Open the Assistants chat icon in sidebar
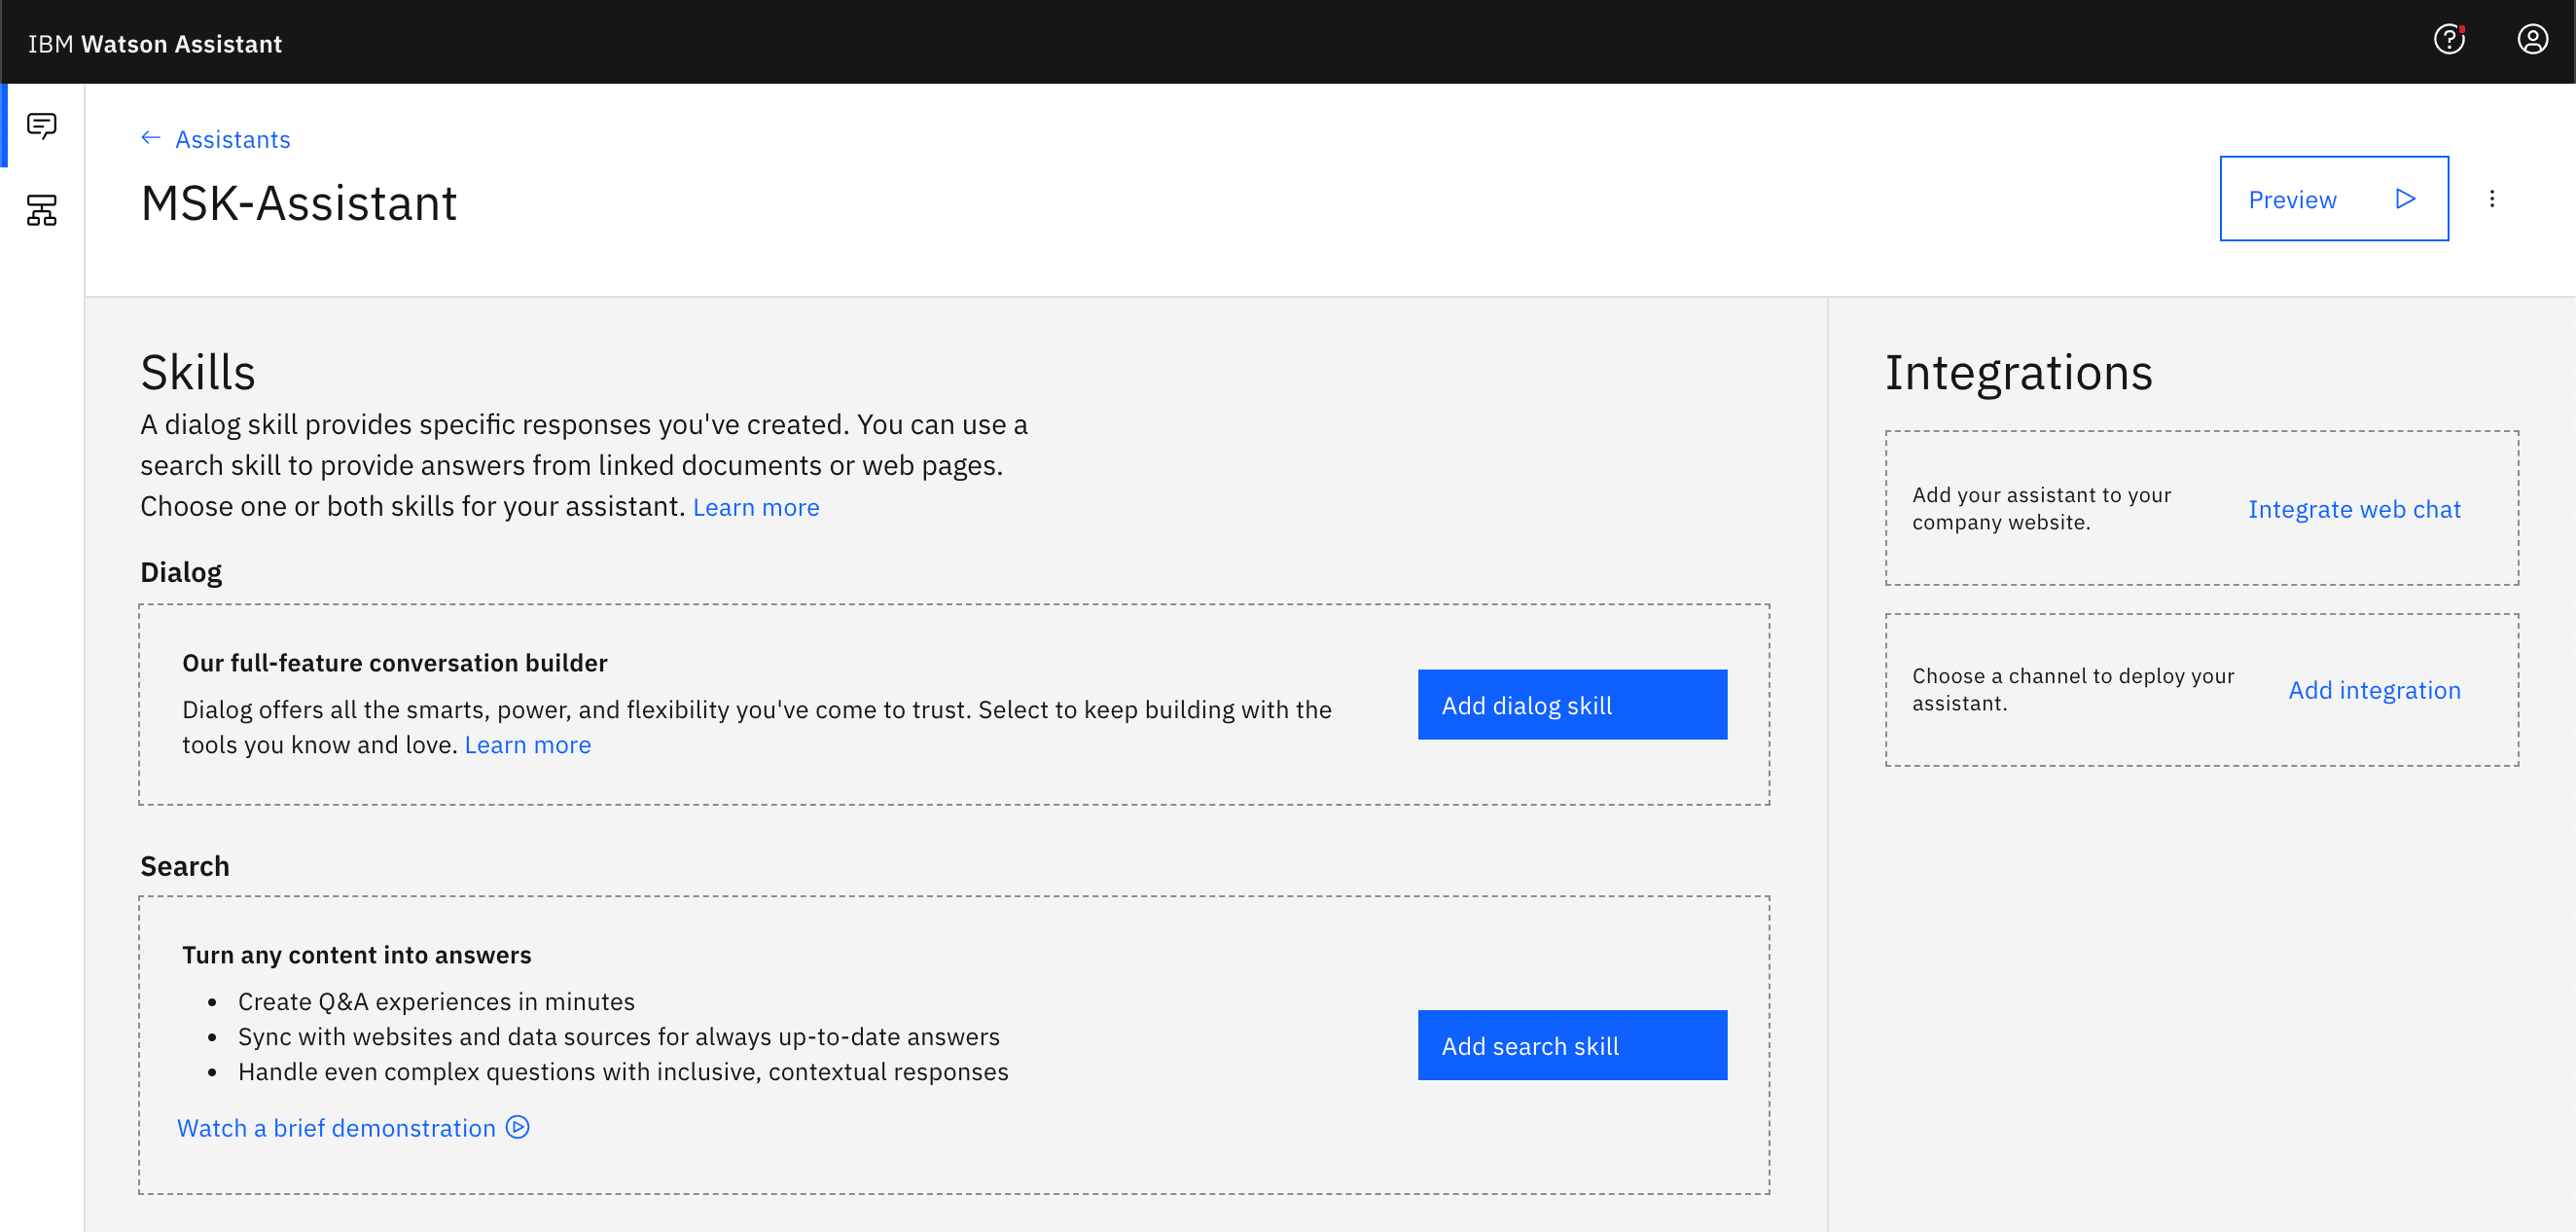The image size is (2576, 1232). tap(42, 126)
